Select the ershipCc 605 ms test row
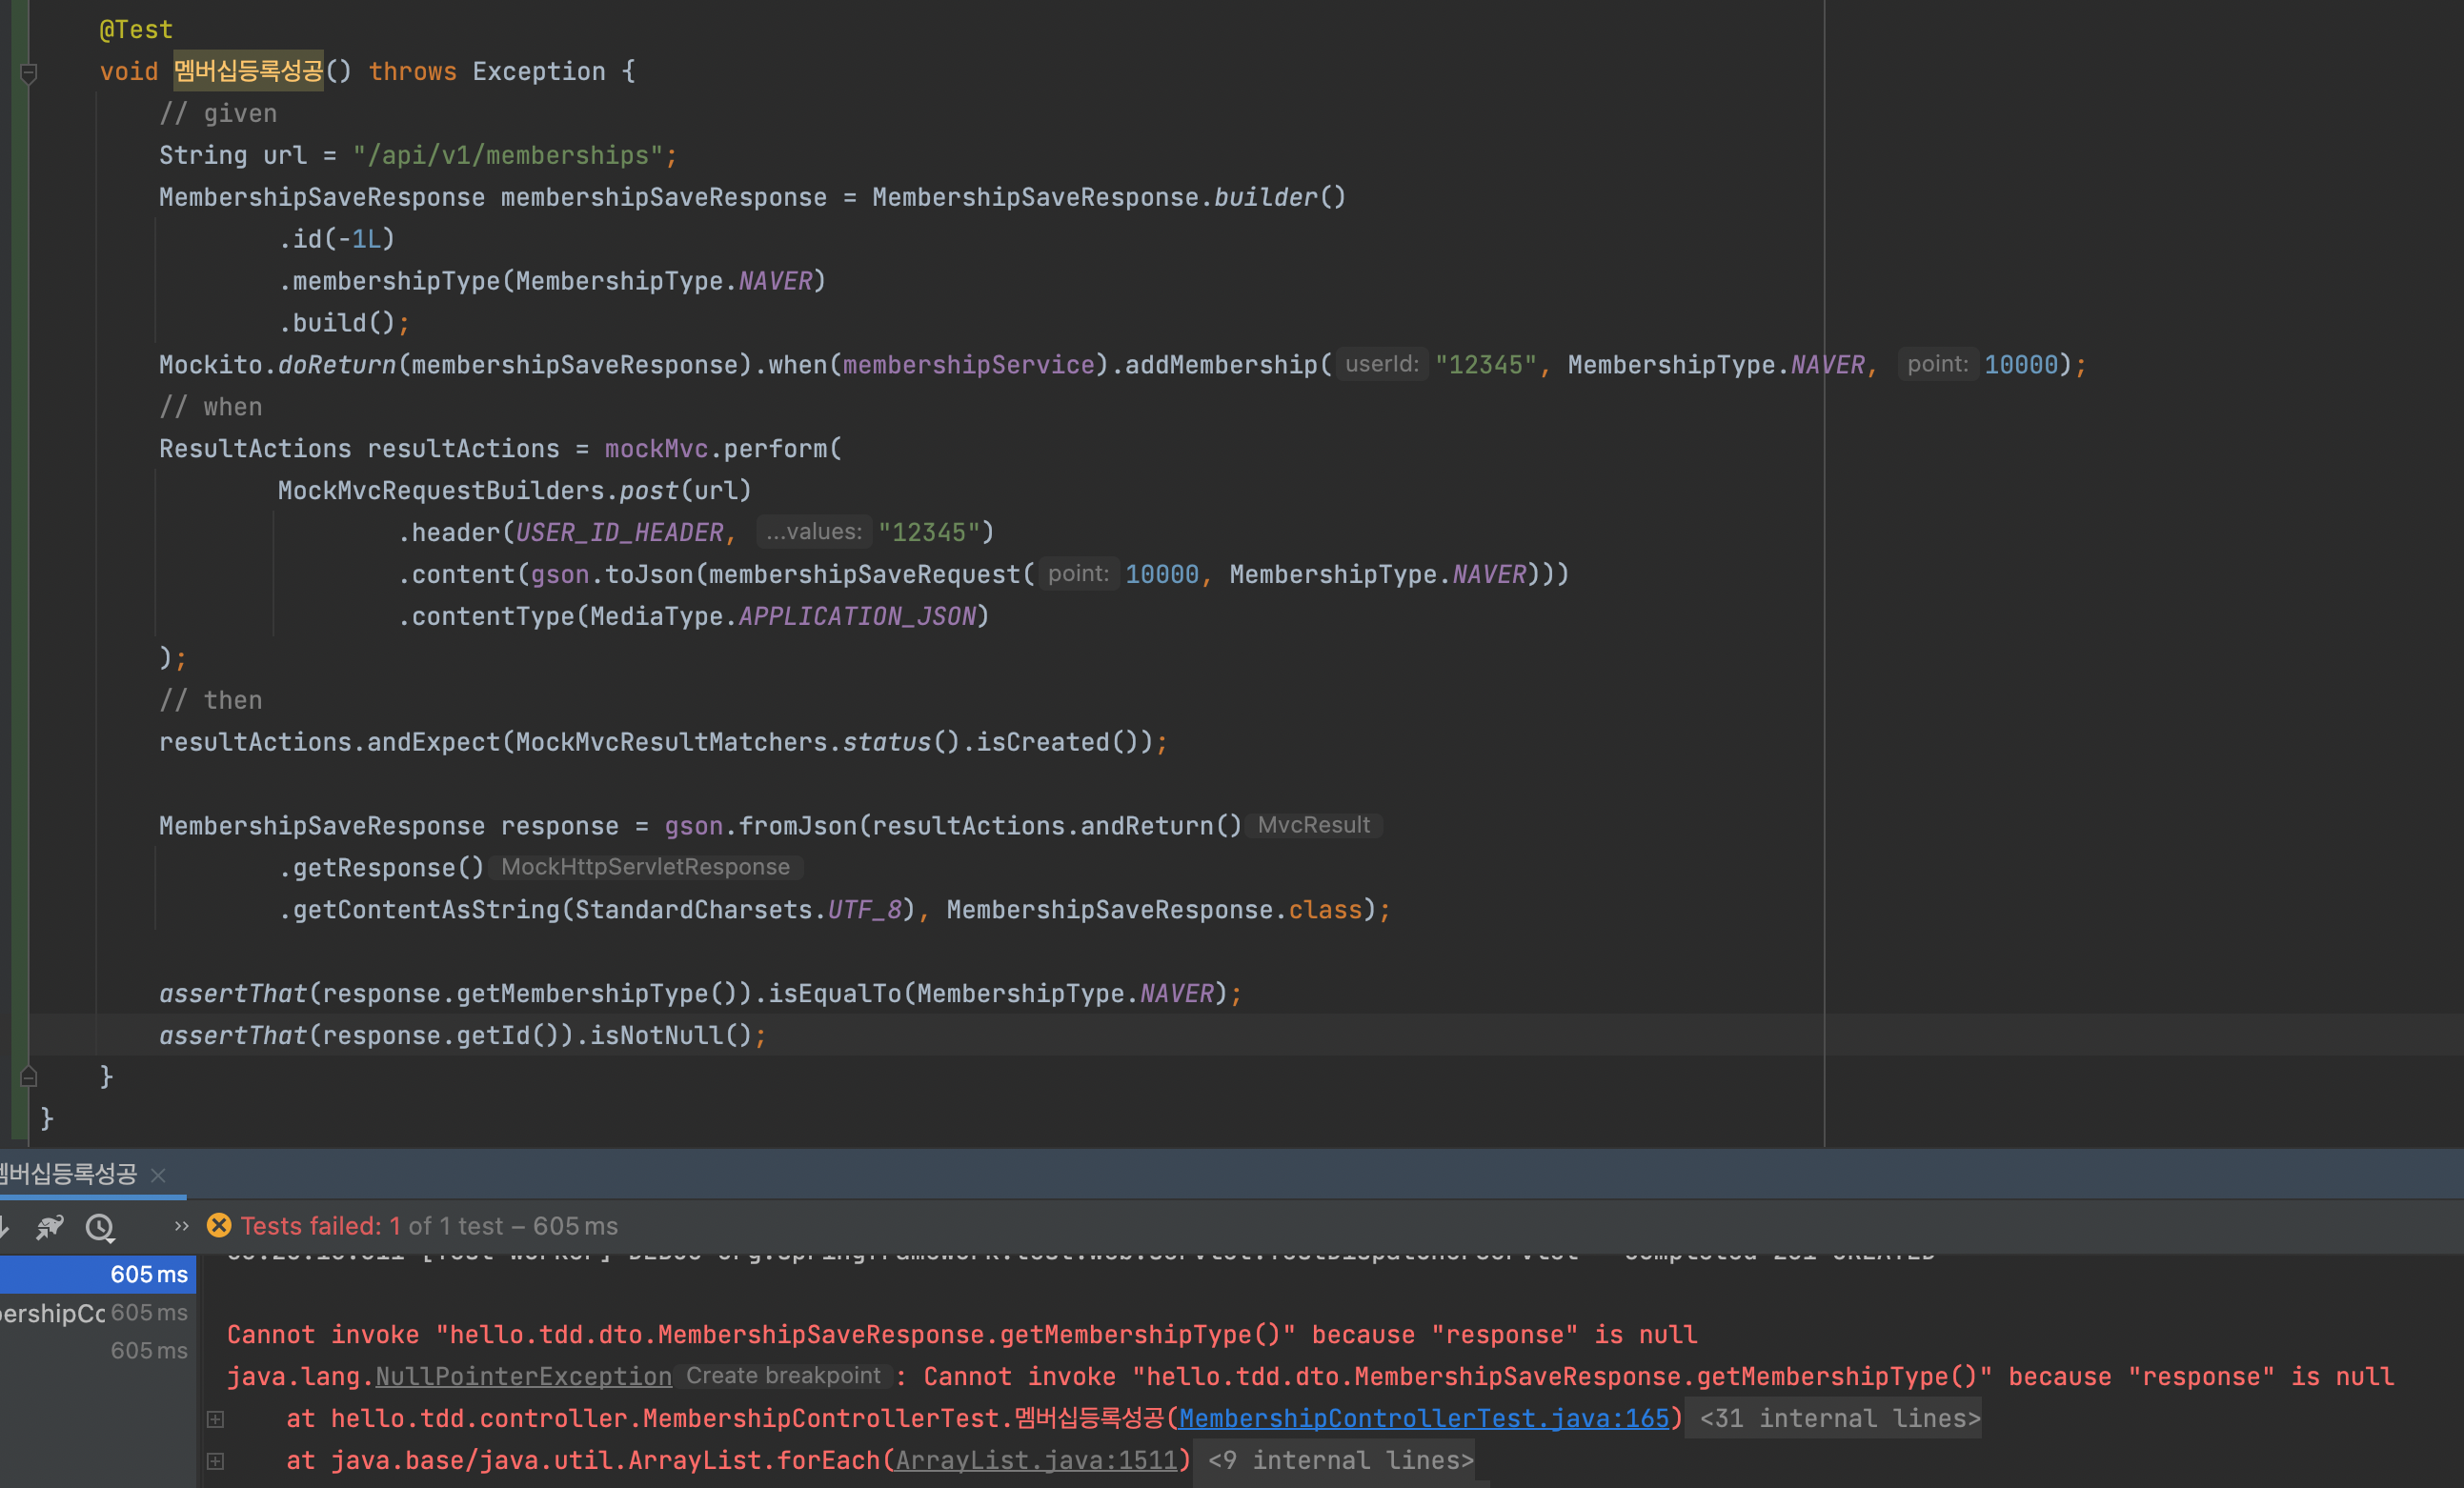The image size is (2464, 1488). 98,1312
